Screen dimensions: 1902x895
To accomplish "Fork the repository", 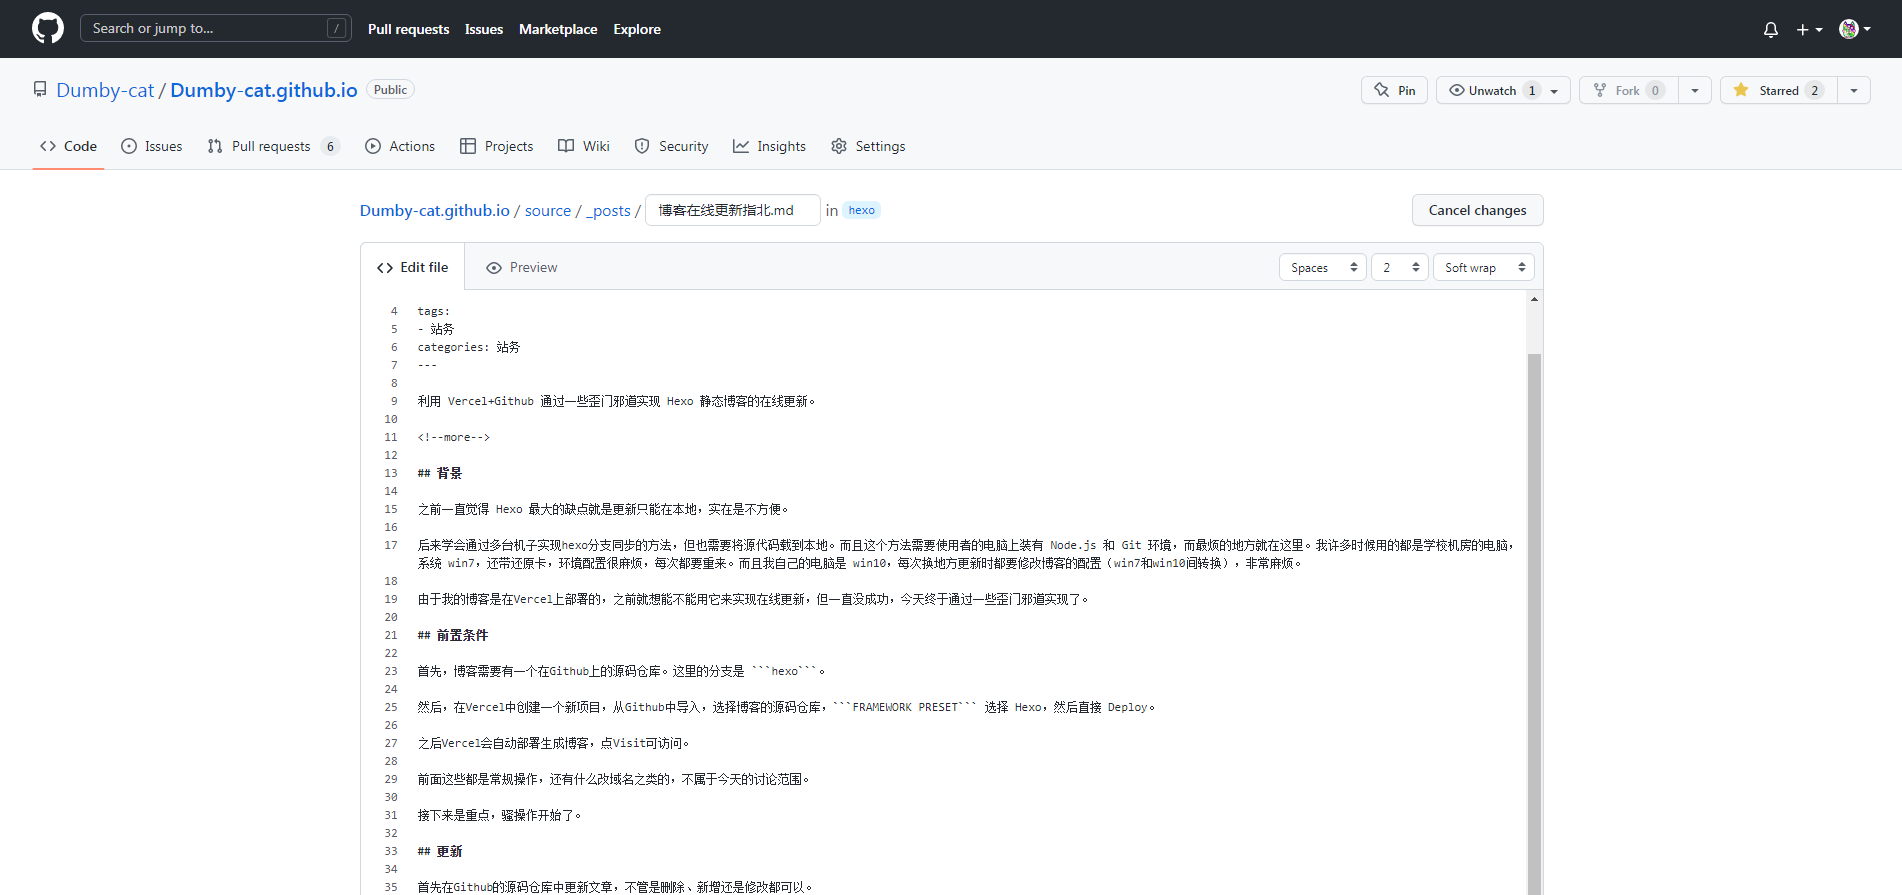I will pyautogui.click(x=1628, y=90).
